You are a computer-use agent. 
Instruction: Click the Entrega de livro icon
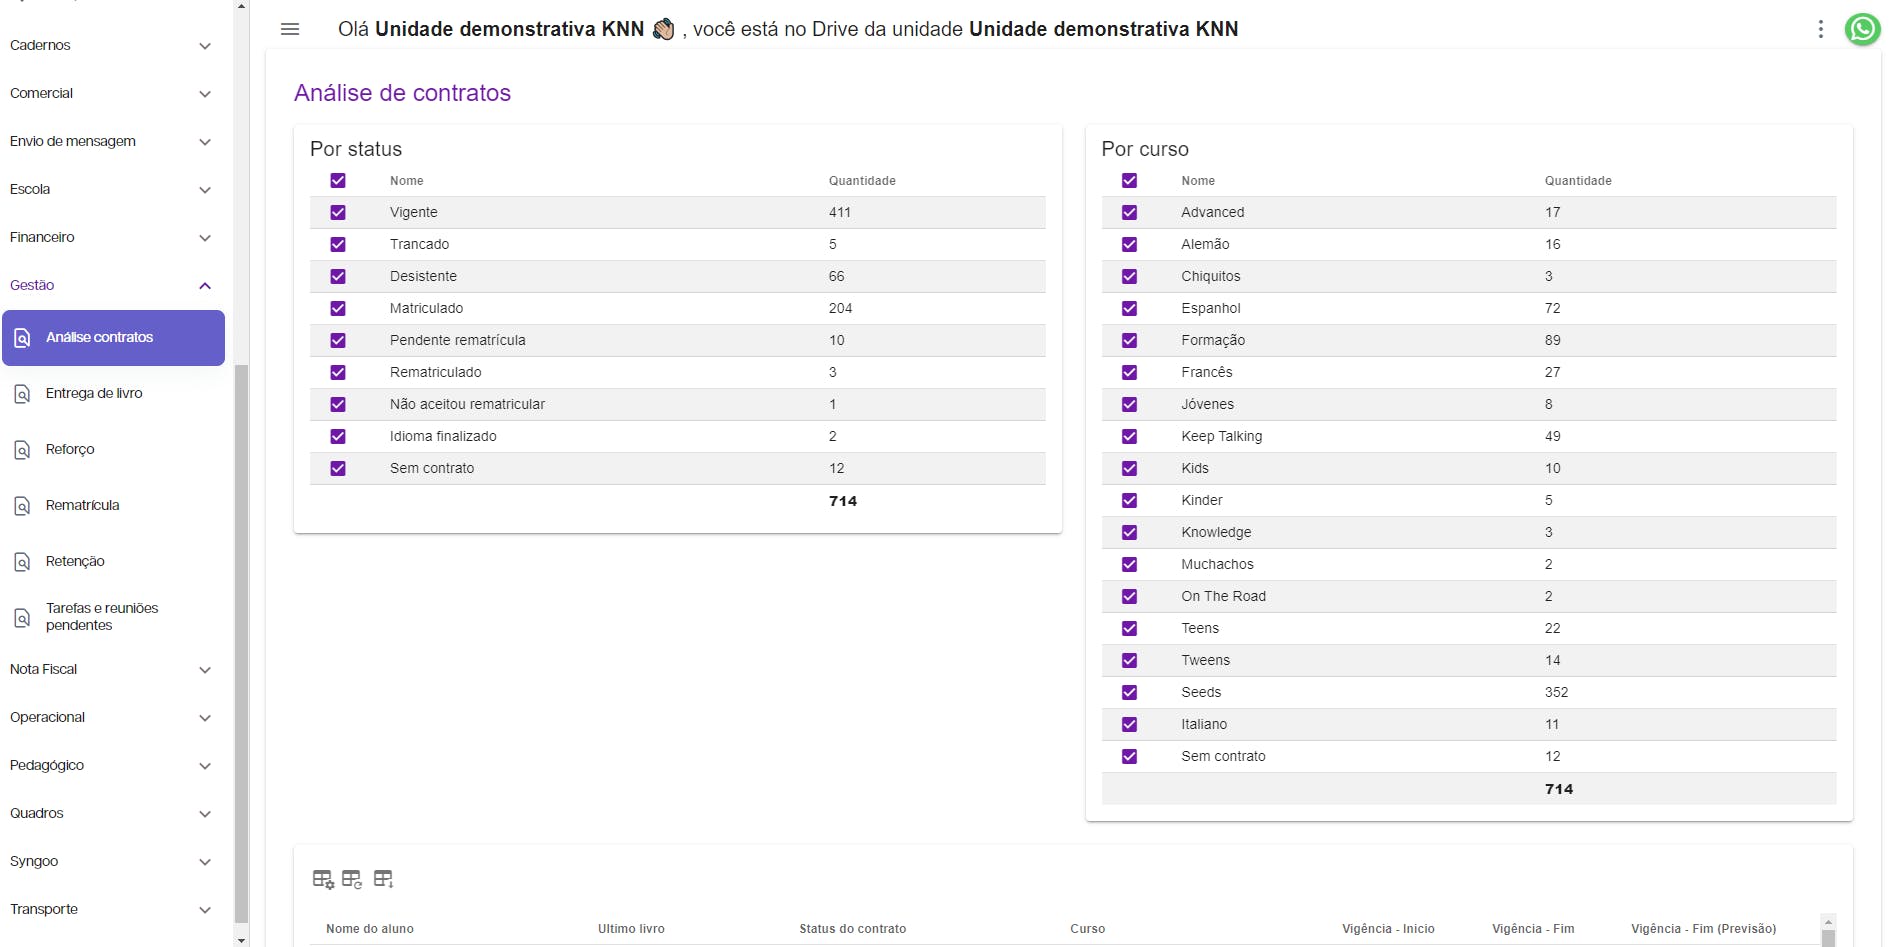(x=22, y=394)
